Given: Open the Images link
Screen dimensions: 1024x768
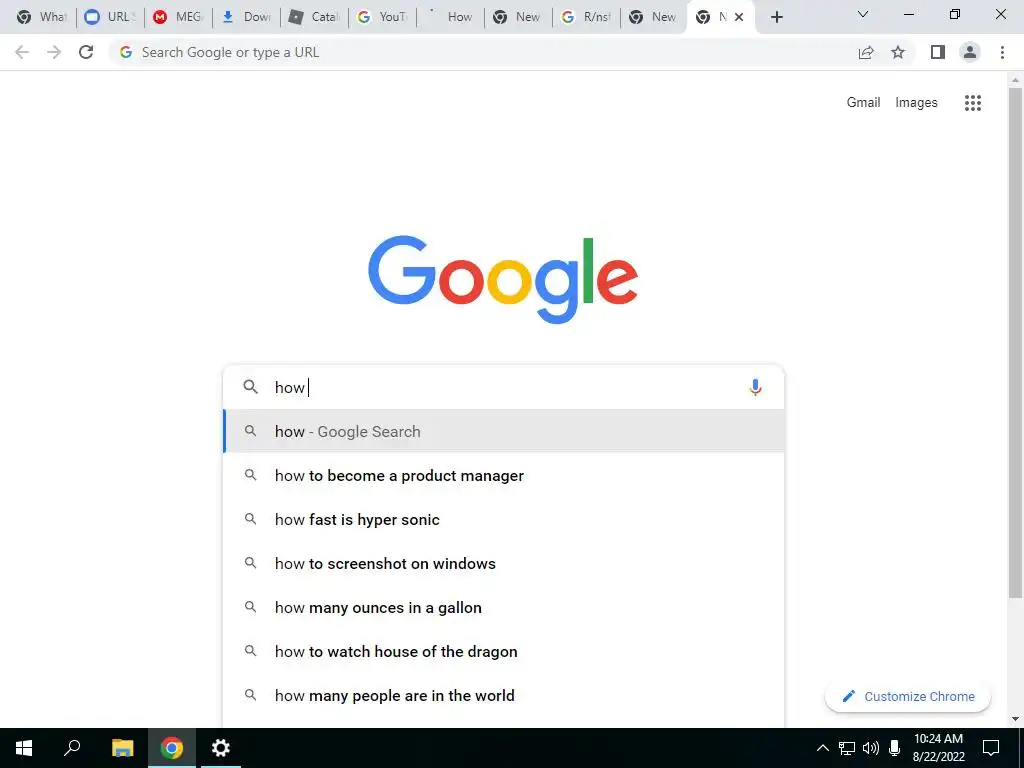Looking at the screenshot, I should point(916,103).
